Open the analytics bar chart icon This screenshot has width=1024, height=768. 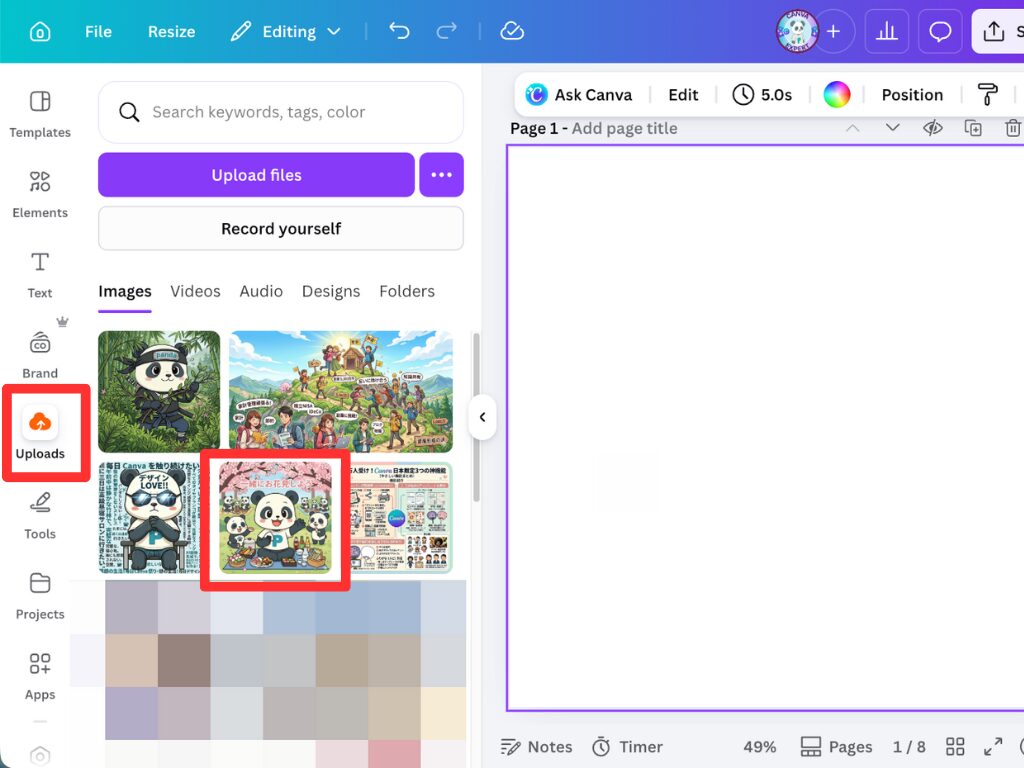point(886,31)
